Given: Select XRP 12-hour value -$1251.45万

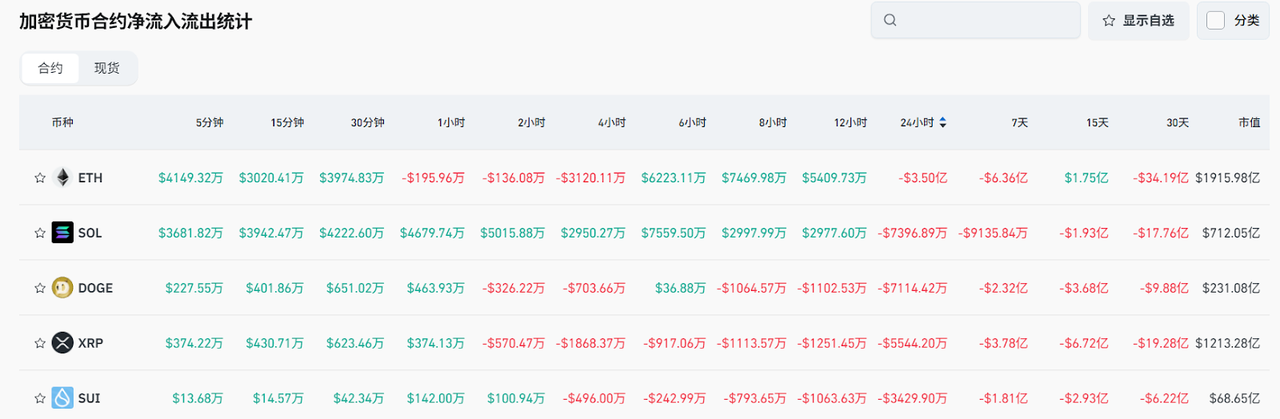Looking at the screenshot, I should point(832,343).
